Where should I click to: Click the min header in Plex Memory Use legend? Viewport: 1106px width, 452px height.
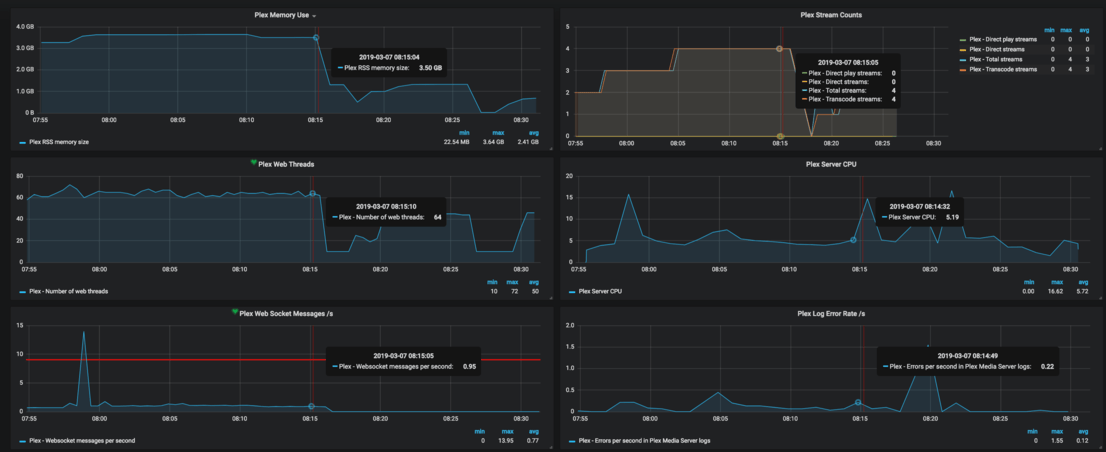pos(465,133)
